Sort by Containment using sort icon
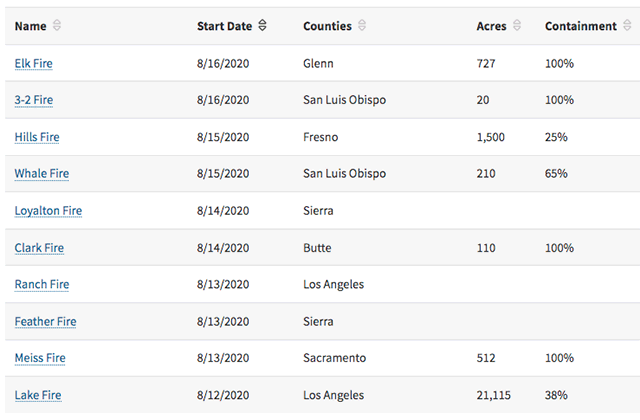Screen dimensions: 640x420 pyautogui.click(x=626, y=26)
